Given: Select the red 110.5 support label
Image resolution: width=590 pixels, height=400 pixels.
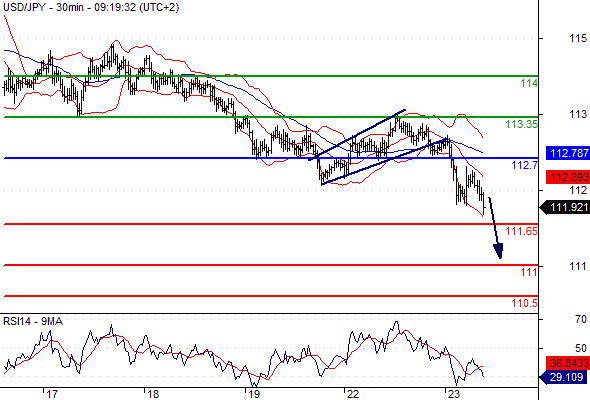Looking at the screenshot, I should (x=525, y=303).
